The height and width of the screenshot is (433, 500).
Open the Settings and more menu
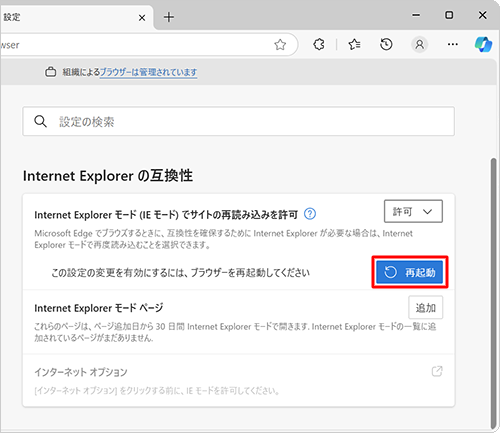[x=452, y=44]
